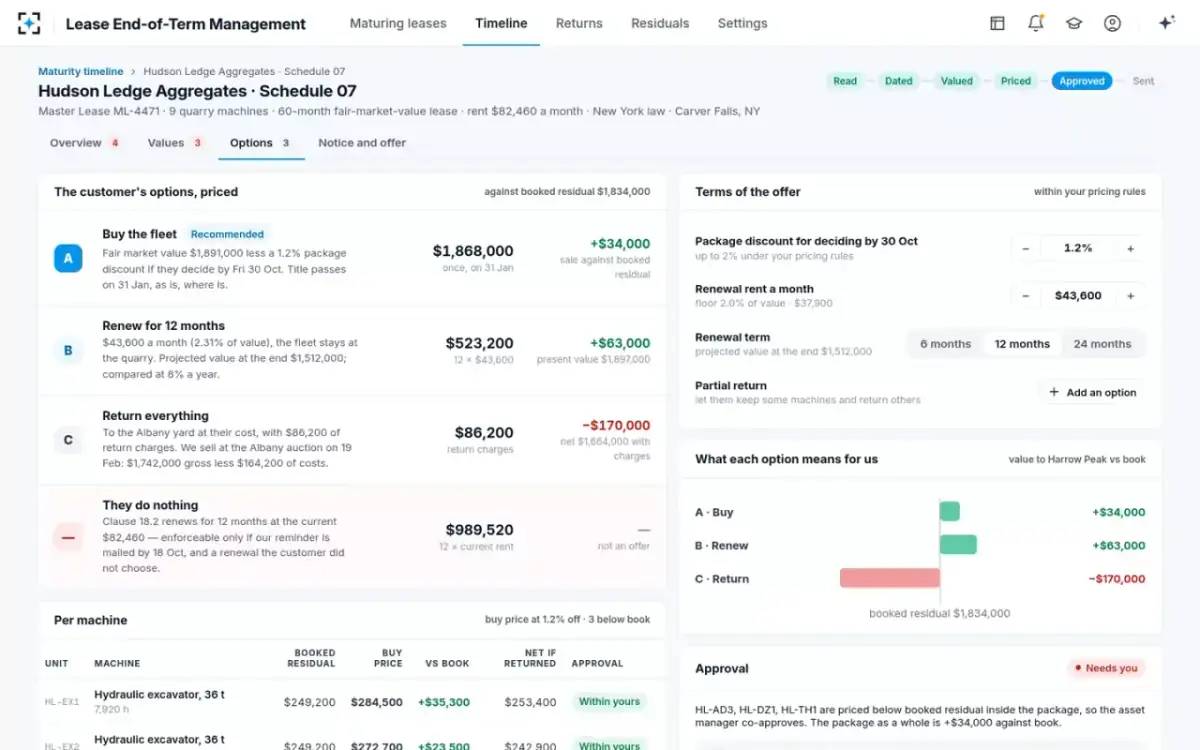Open the notifications bell
This screenshot has width=1200, height=750.
point(1036,23)
